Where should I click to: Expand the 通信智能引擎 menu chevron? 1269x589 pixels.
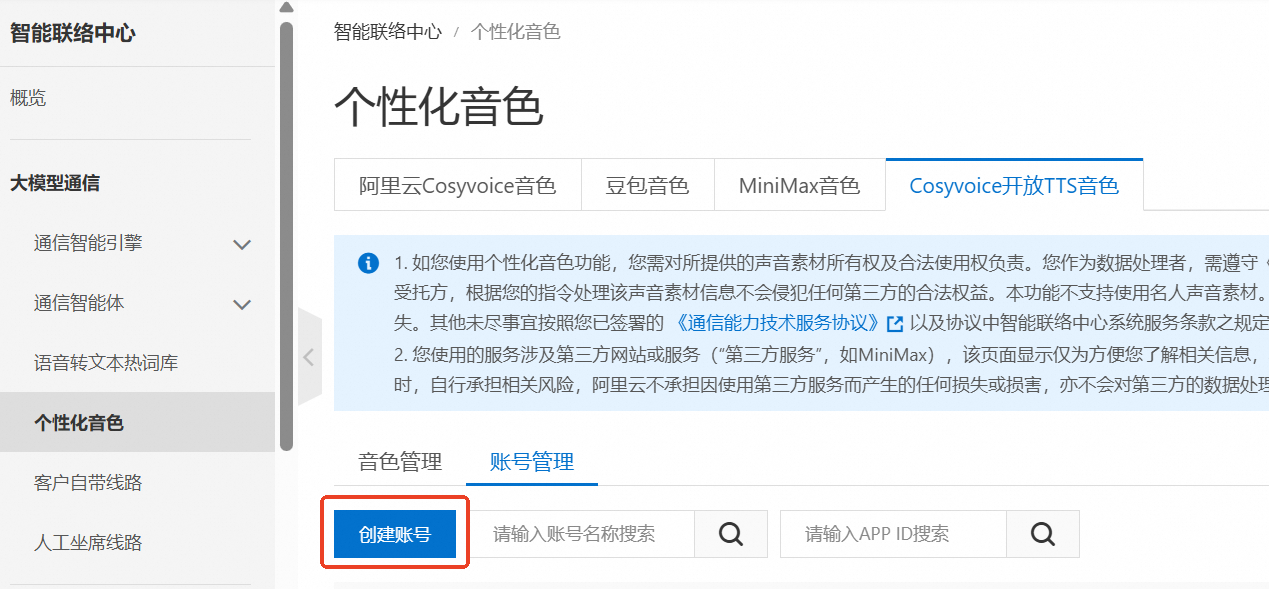(x=242, y=244)
